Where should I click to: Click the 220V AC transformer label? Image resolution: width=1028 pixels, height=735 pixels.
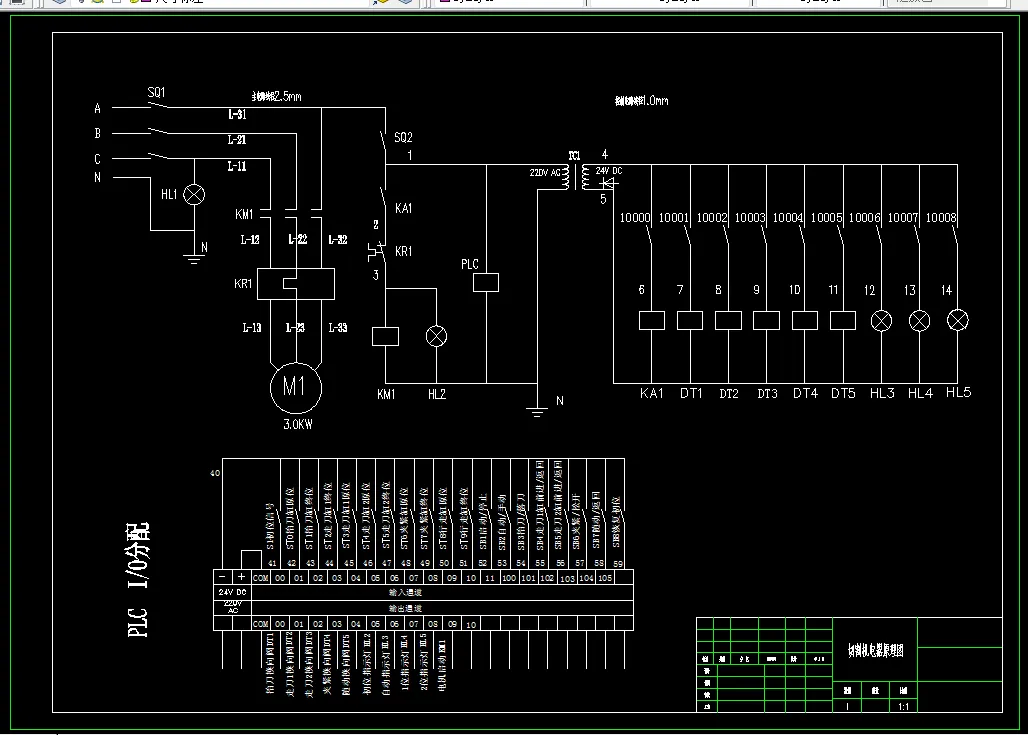[545, 172]
